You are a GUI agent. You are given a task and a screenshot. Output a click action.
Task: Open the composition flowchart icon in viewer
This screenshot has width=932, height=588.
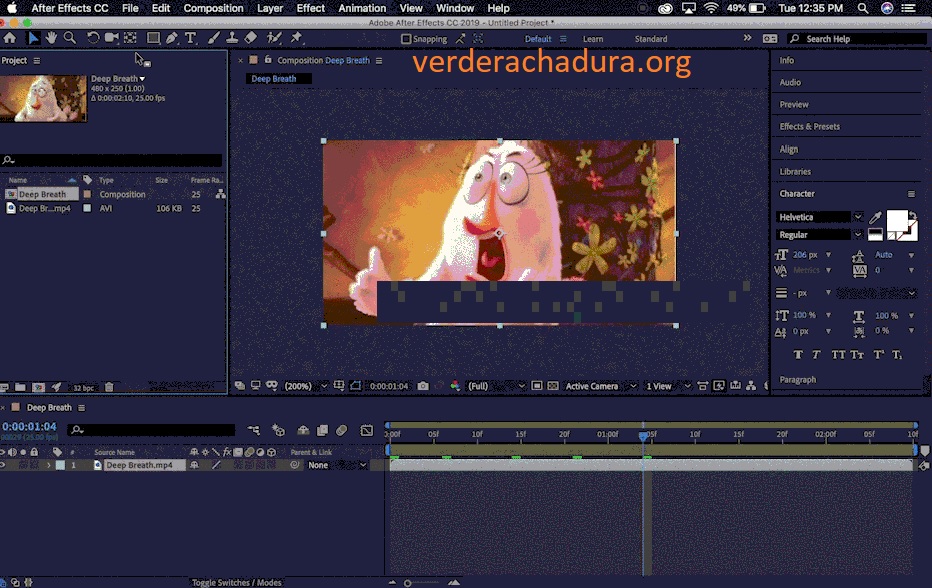(x=751, y=386)
